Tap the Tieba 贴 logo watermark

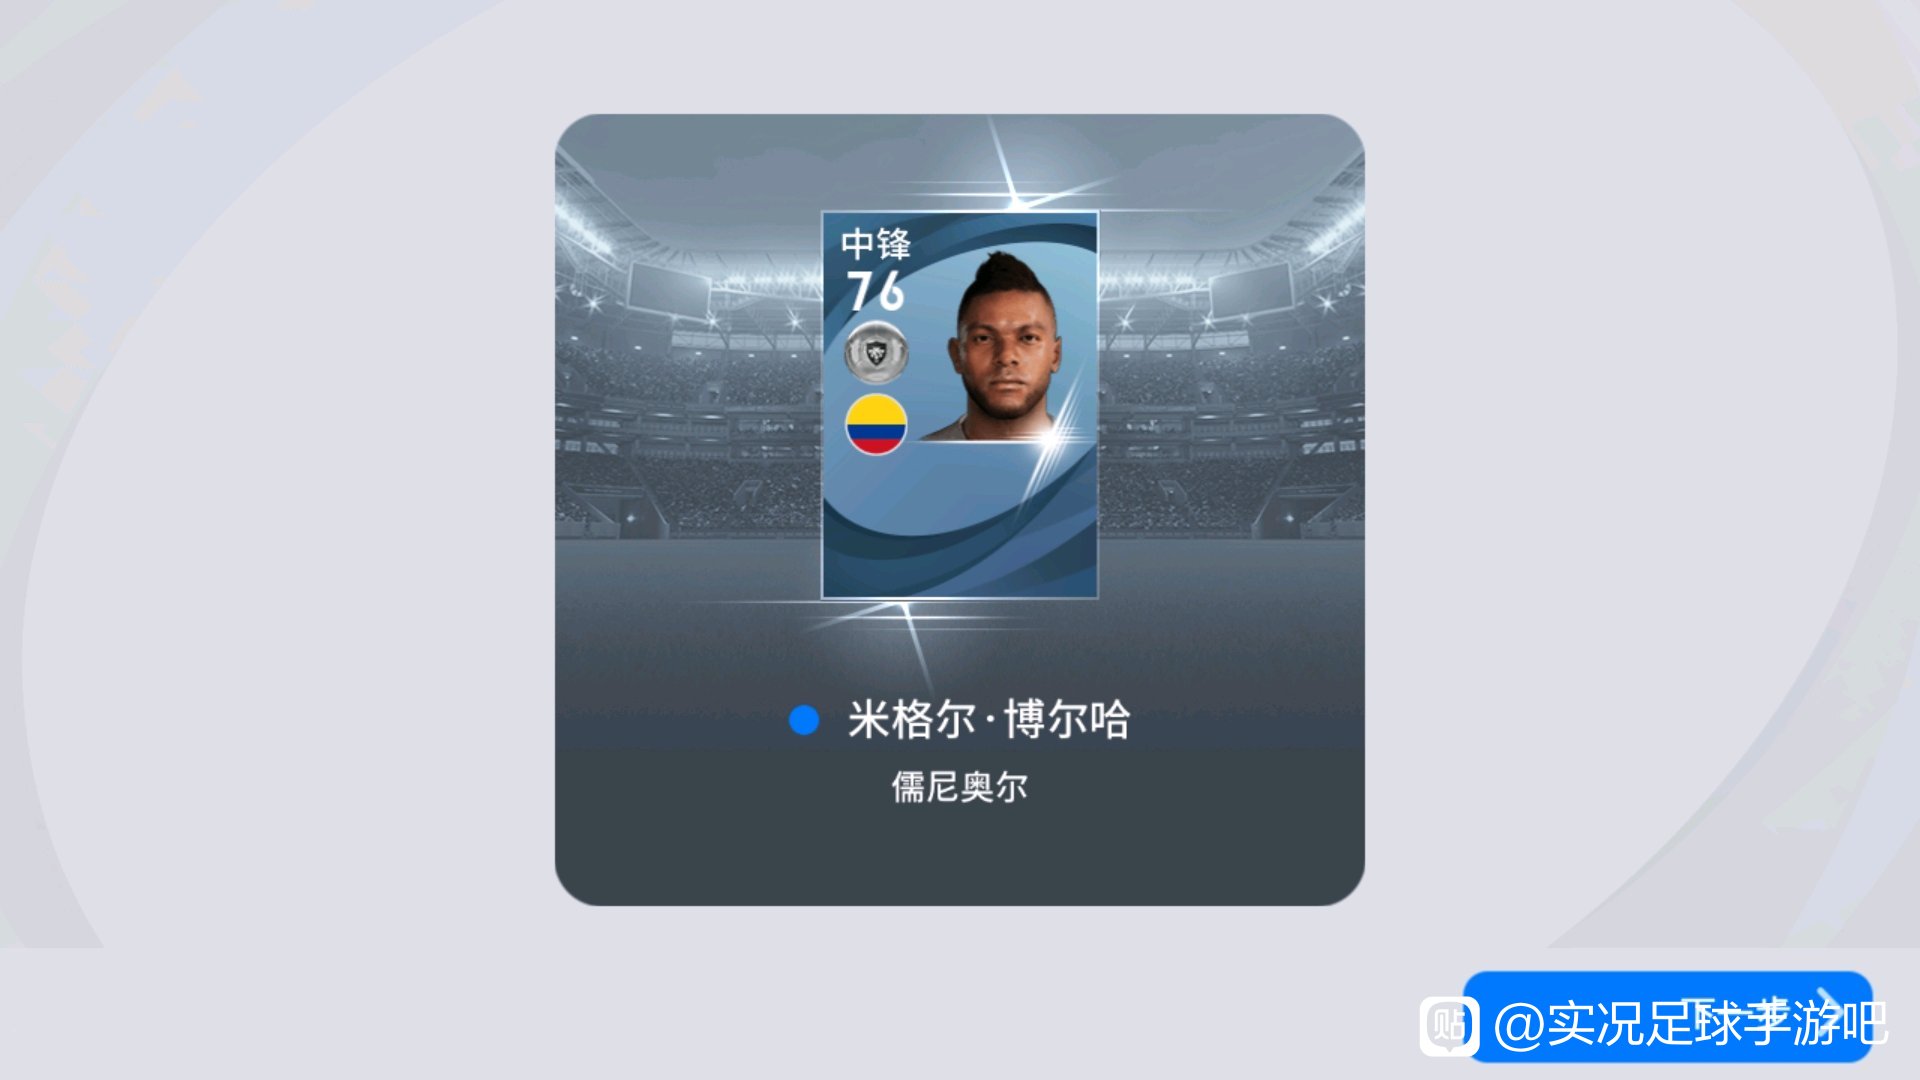point(1449,1026)
